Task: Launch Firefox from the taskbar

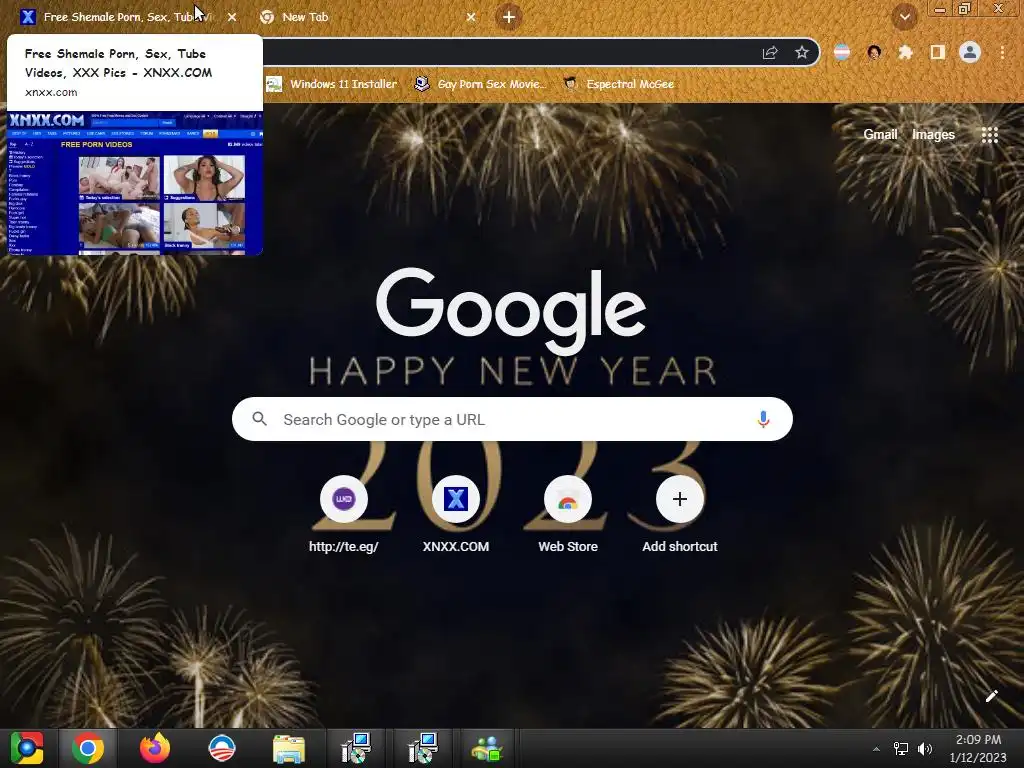Action: point(155,748)
